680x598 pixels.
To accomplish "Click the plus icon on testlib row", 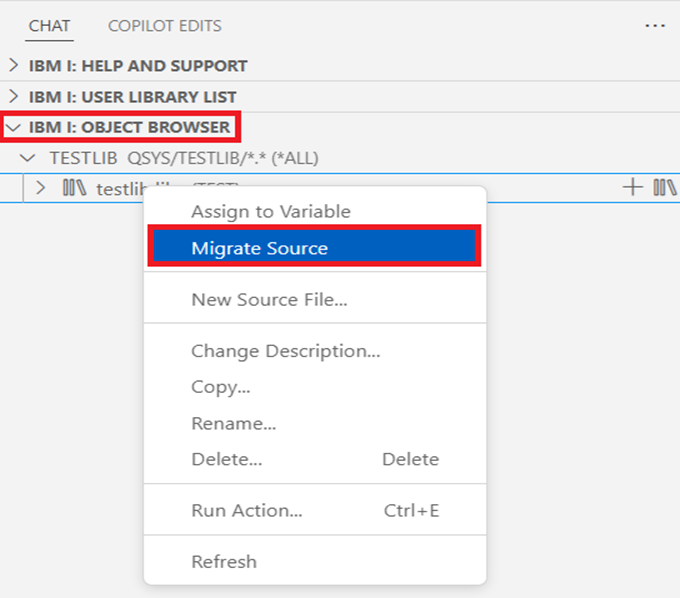I will point(632,187).
